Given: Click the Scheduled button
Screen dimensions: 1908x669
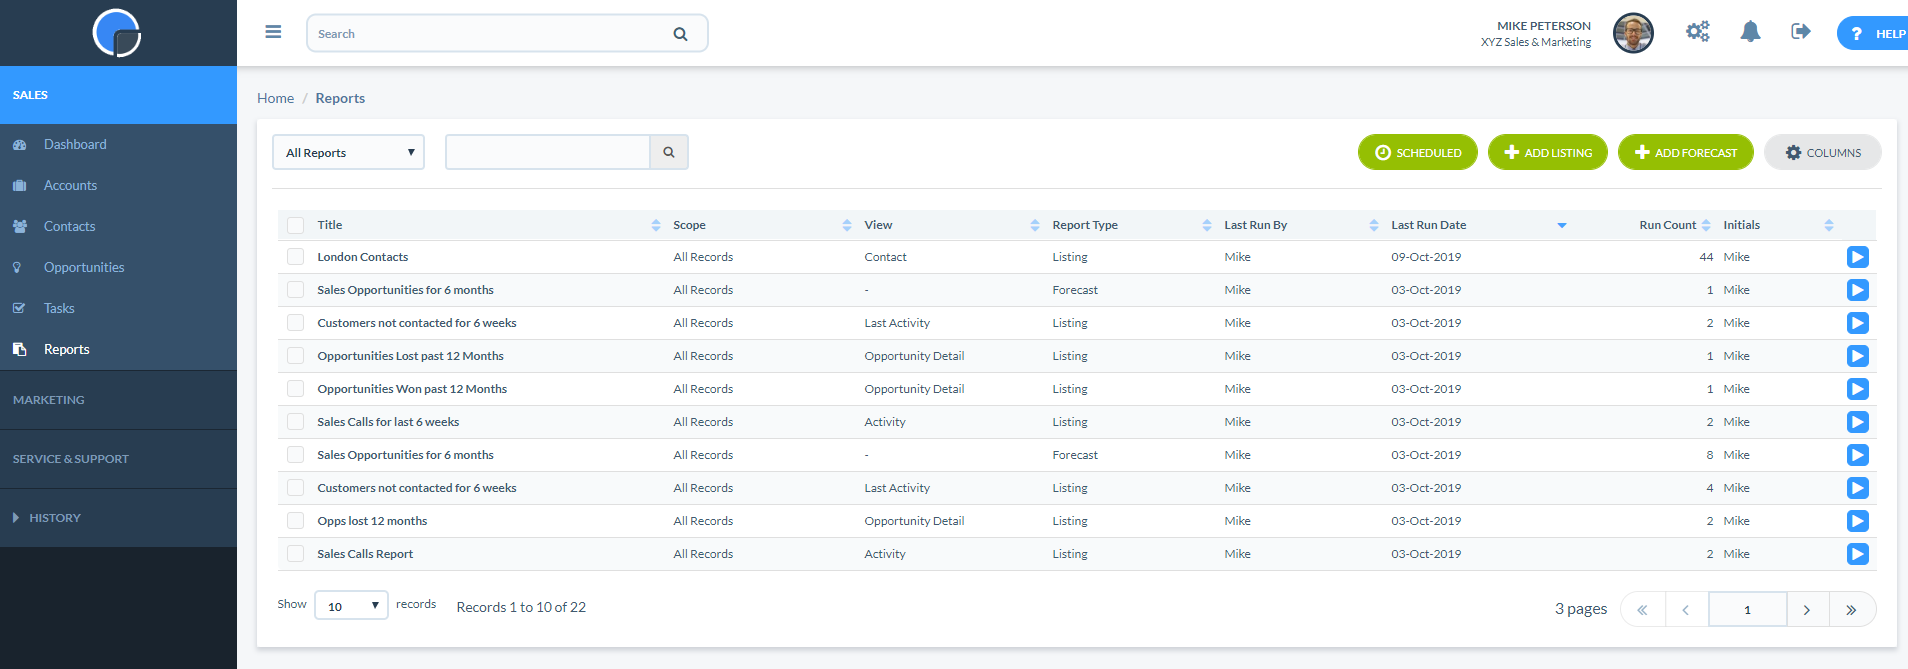Looking at the screenshot, I should click(x=1418, y=152).
